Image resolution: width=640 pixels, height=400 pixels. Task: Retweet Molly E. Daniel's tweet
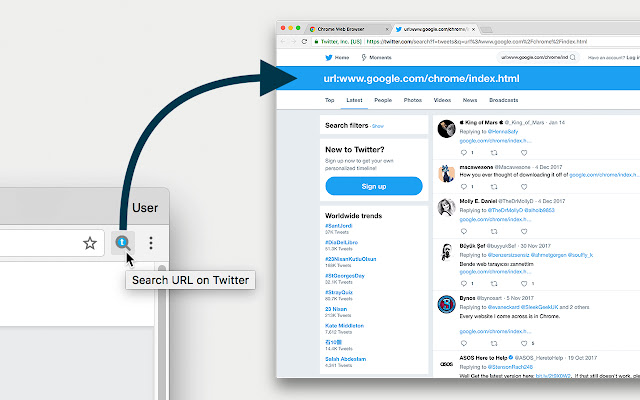(x=494, y=231)
